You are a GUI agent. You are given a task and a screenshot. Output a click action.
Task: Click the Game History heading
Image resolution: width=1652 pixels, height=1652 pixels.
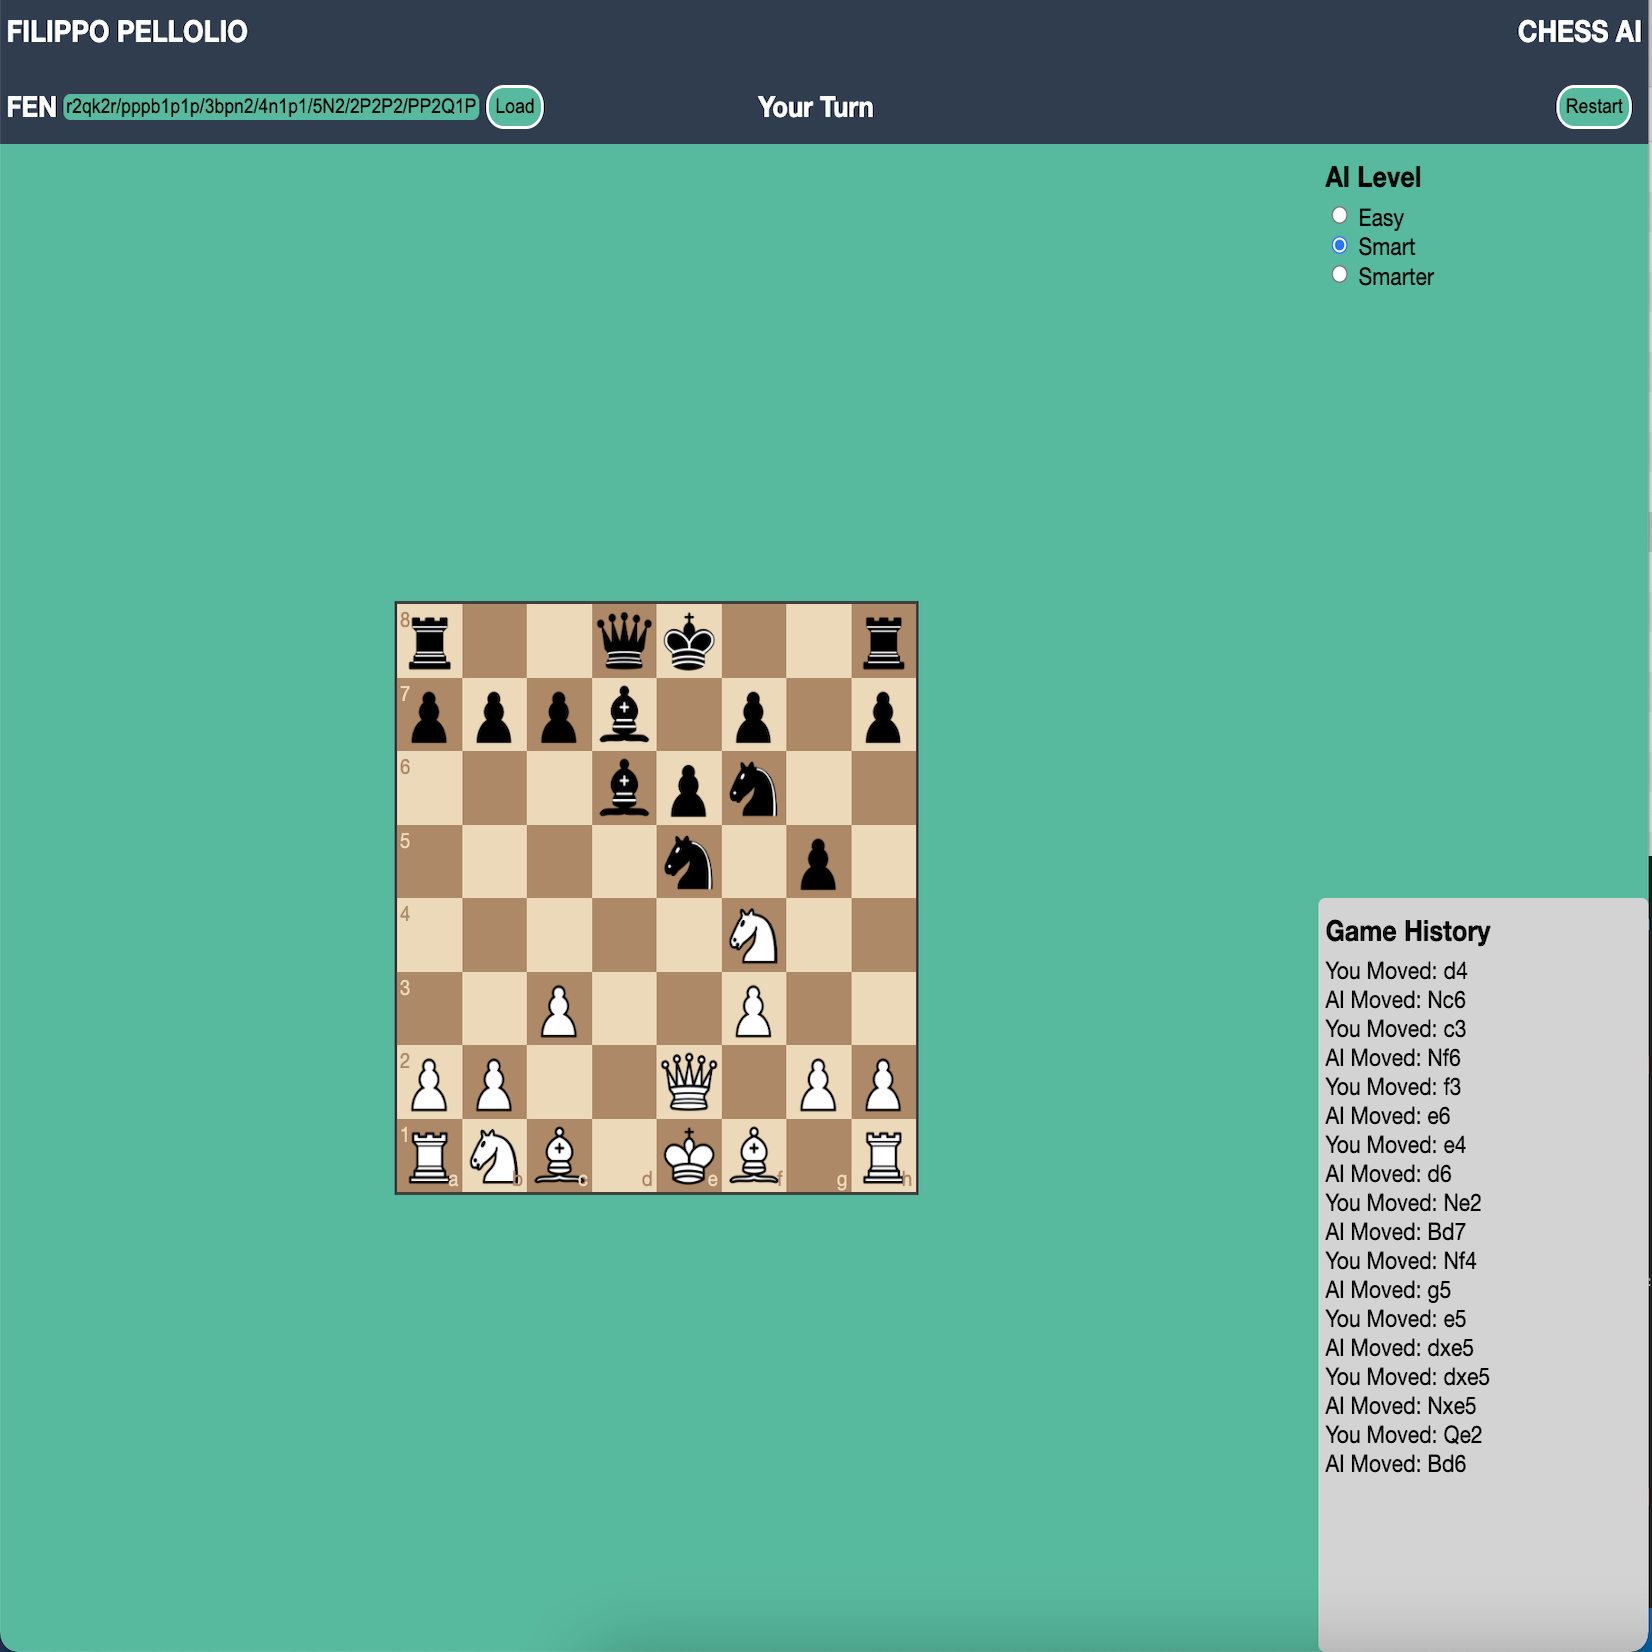[x=1407, y=931]
